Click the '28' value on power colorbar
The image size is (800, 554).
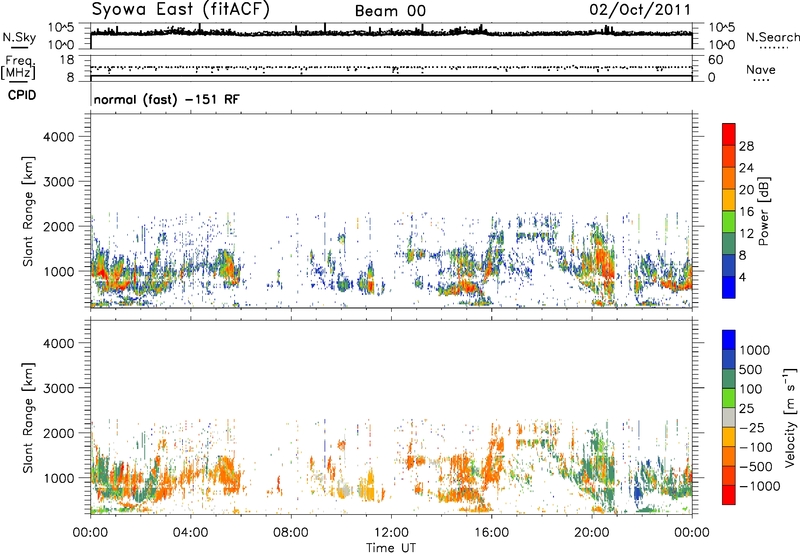pyautogui.click(x=746, y=146)
